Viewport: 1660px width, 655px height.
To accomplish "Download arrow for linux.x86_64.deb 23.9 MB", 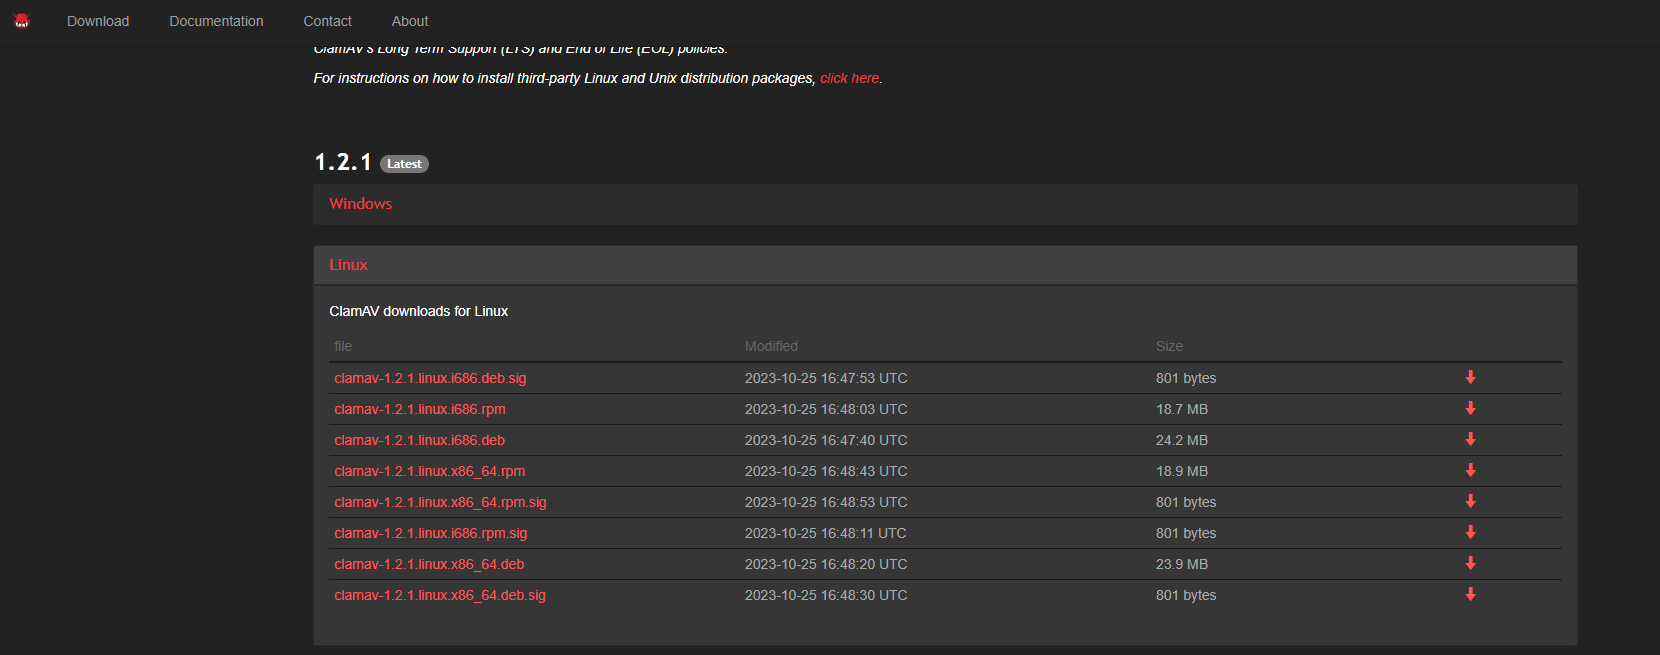I will [1471, 563].
